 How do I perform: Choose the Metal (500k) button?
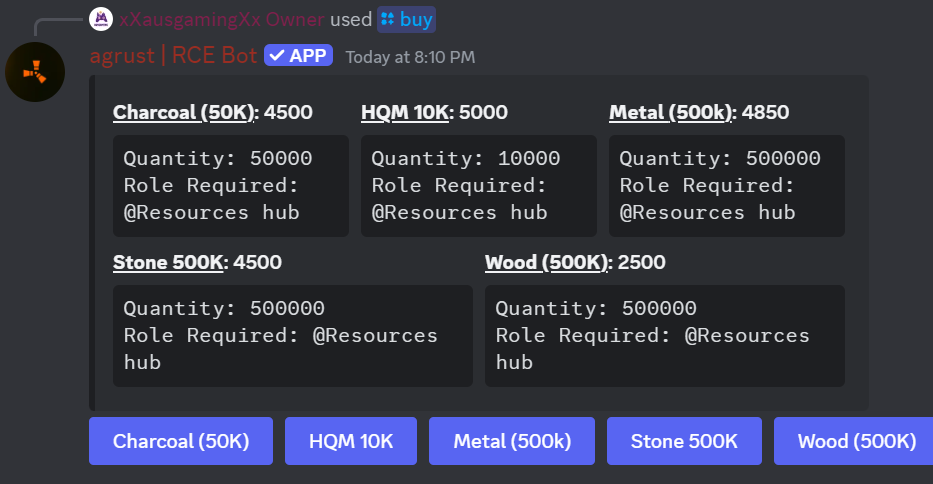pyautogui.click(x=512, y=441)
